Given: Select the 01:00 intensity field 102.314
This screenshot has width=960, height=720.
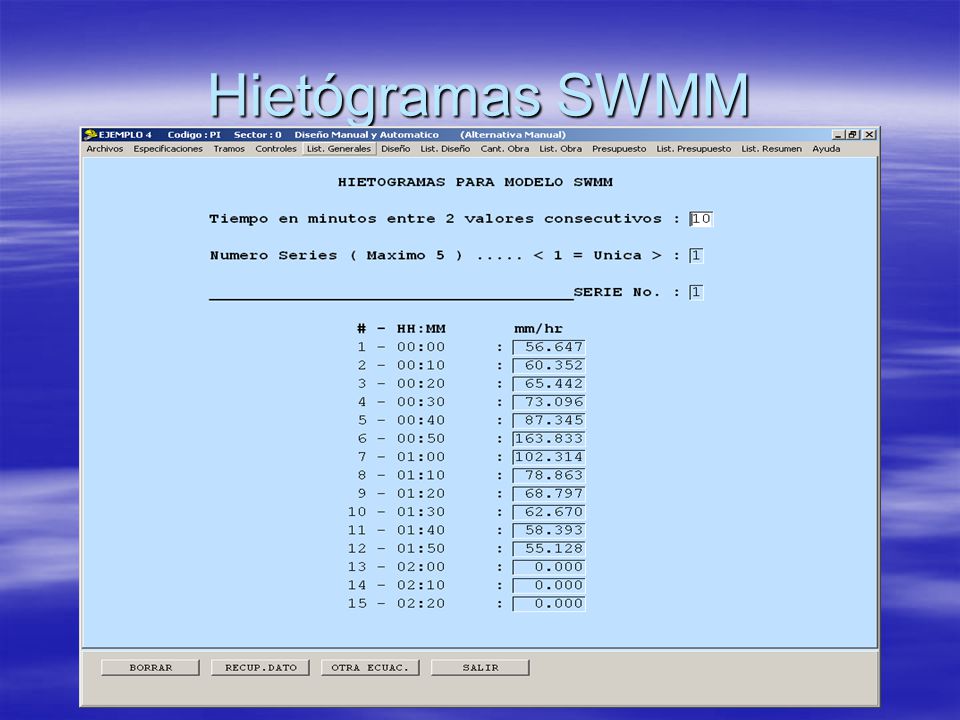Looking at the screenshot, I should [549, 457].
